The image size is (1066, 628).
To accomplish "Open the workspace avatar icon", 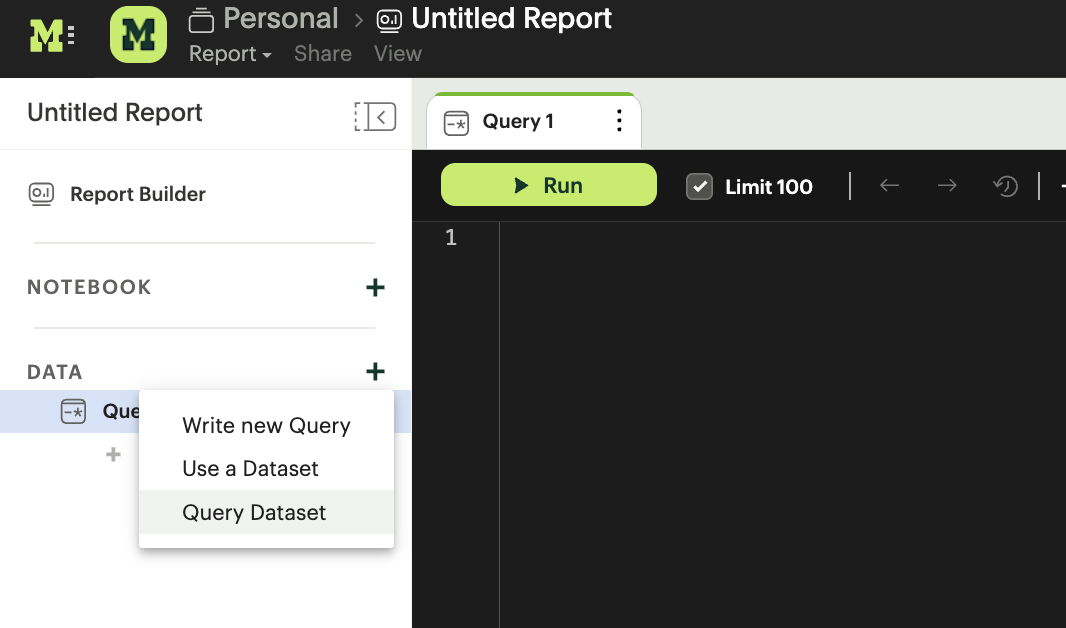I will click(x=138, y=34).
